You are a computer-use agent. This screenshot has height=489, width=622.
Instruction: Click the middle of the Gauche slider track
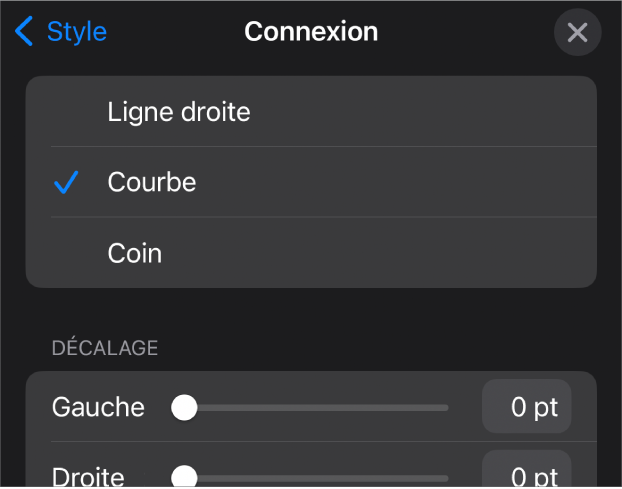click(x=316, y=408)
